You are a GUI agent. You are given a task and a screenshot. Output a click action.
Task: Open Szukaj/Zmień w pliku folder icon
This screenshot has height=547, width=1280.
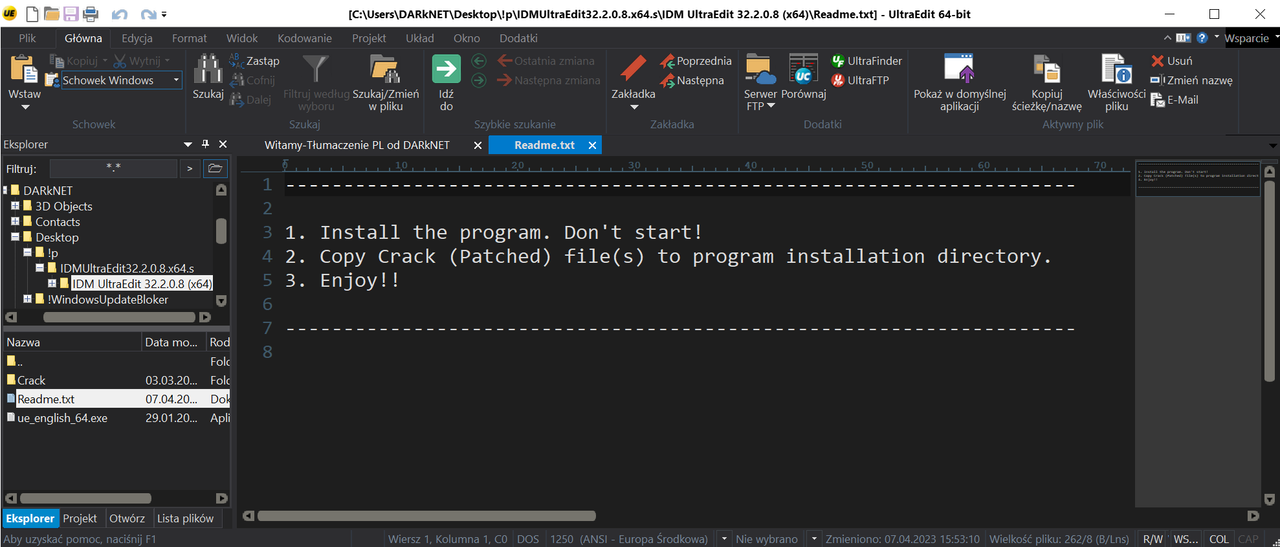click(x=385, y=69)
